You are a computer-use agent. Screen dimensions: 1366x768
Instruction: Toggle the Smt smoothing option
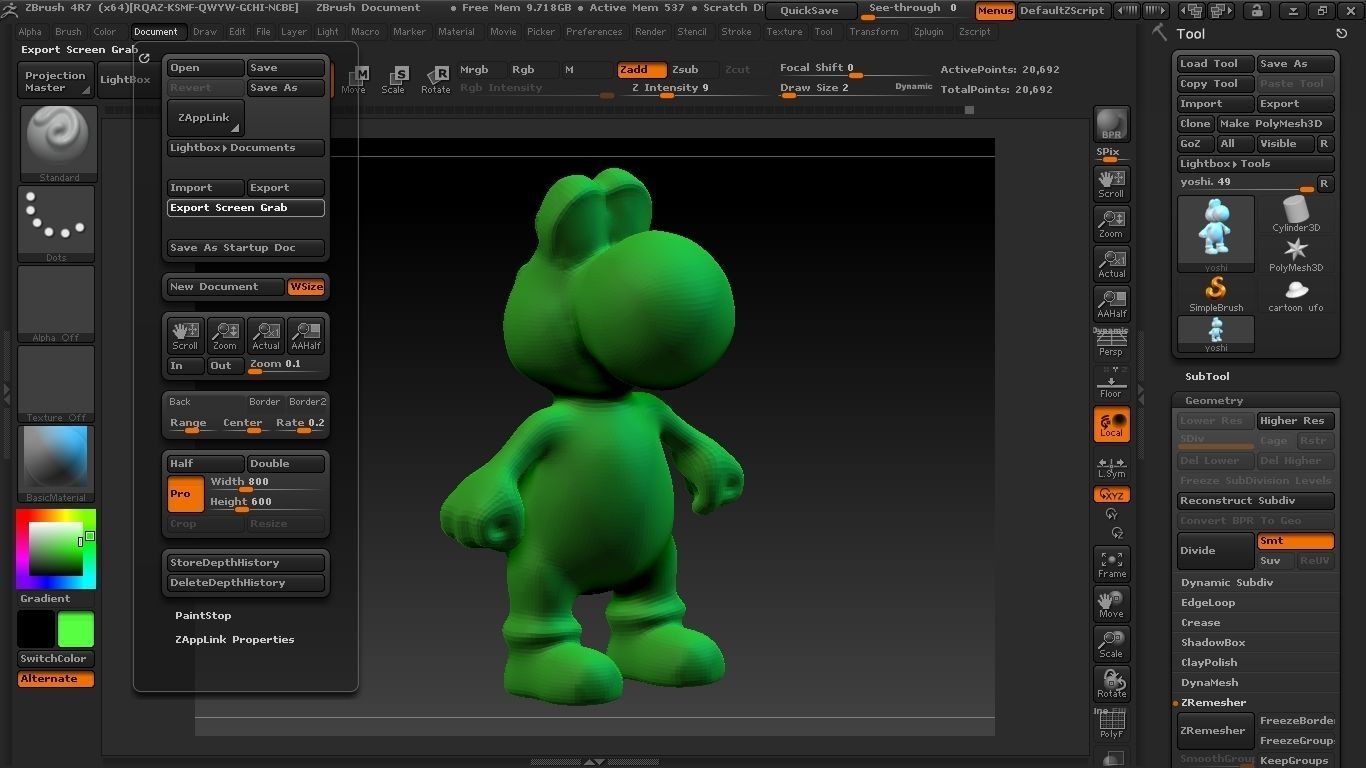pos(1295,541)
